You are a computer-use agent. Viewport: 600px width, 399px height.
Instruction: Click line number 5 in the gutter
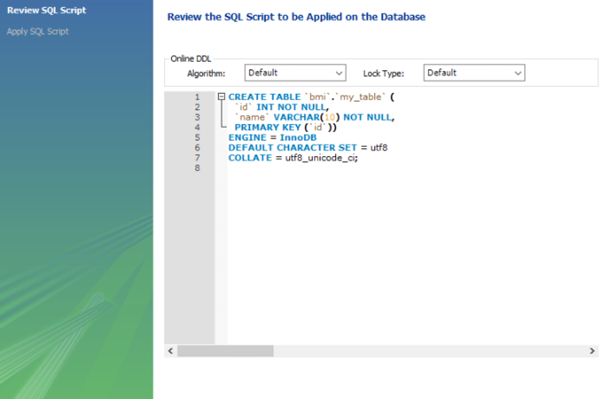pos(197,138)
